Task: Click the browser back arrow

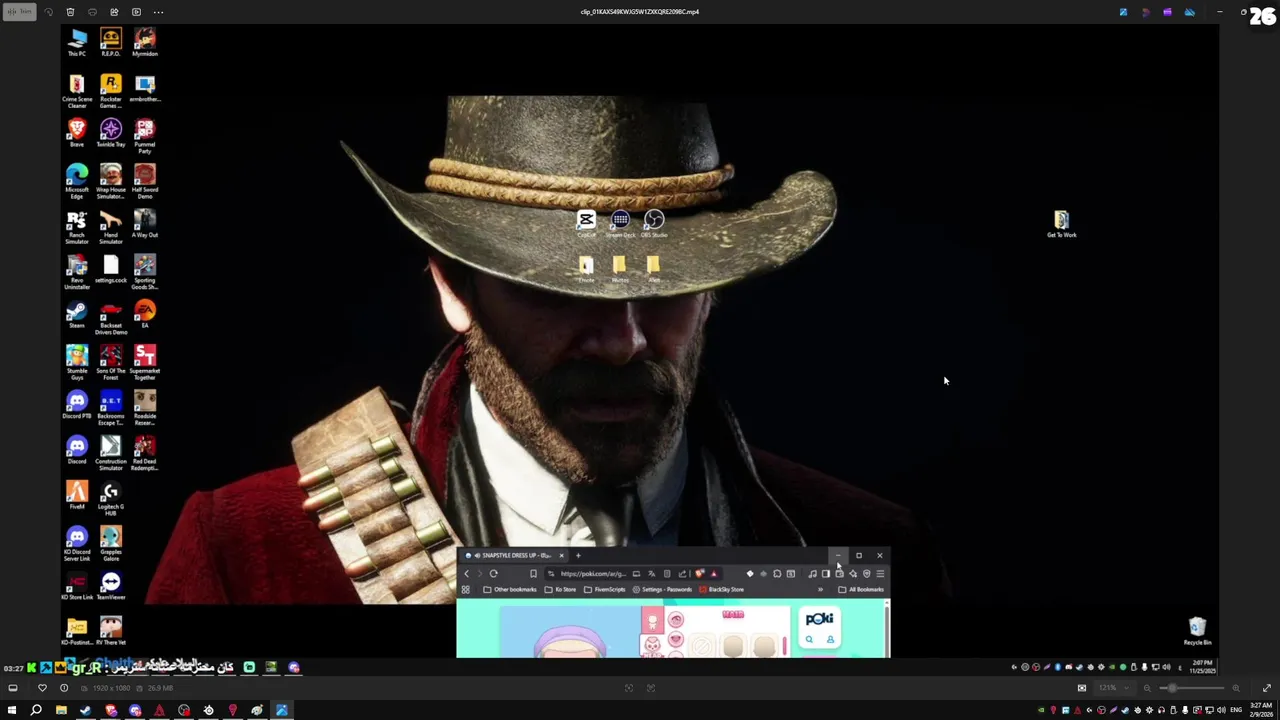Action: click(x=466, y=574)
